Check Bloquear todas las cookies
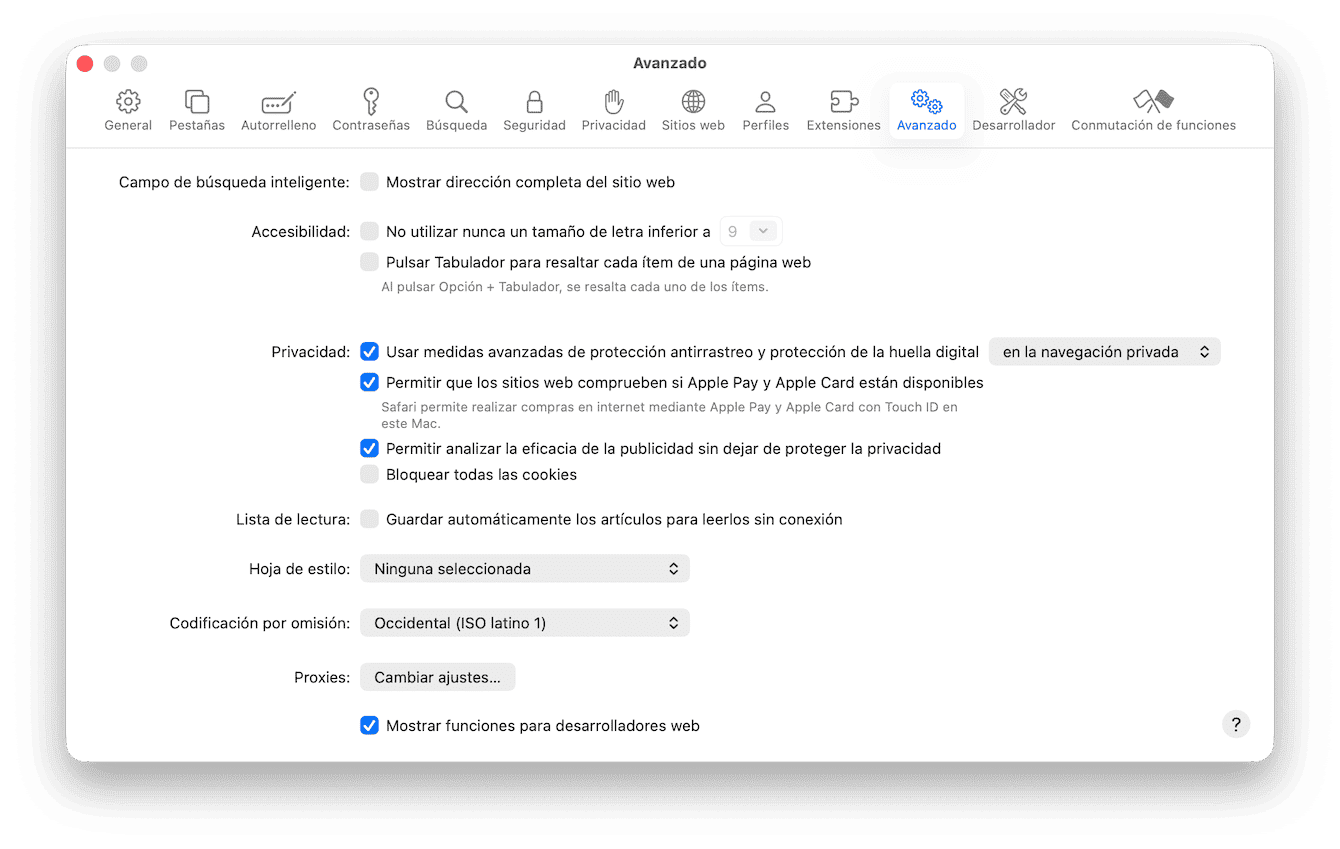Viewport: 1340px width, 849px height. tap(370, 475)
